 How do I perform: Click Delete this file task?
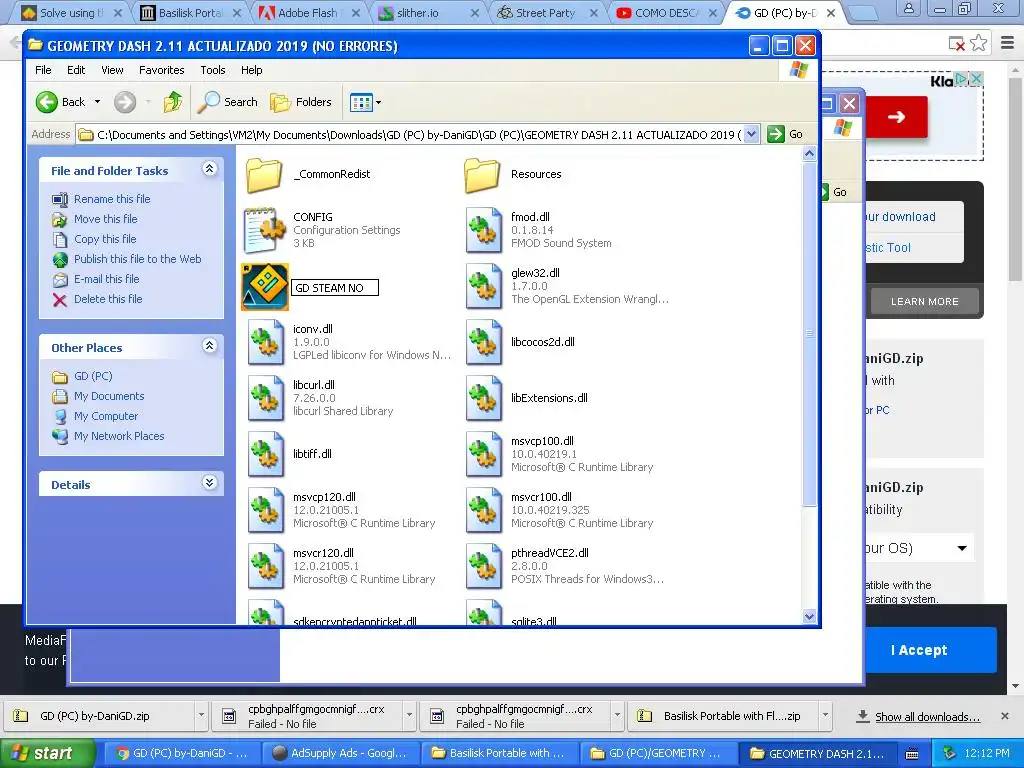coord(108,299)
